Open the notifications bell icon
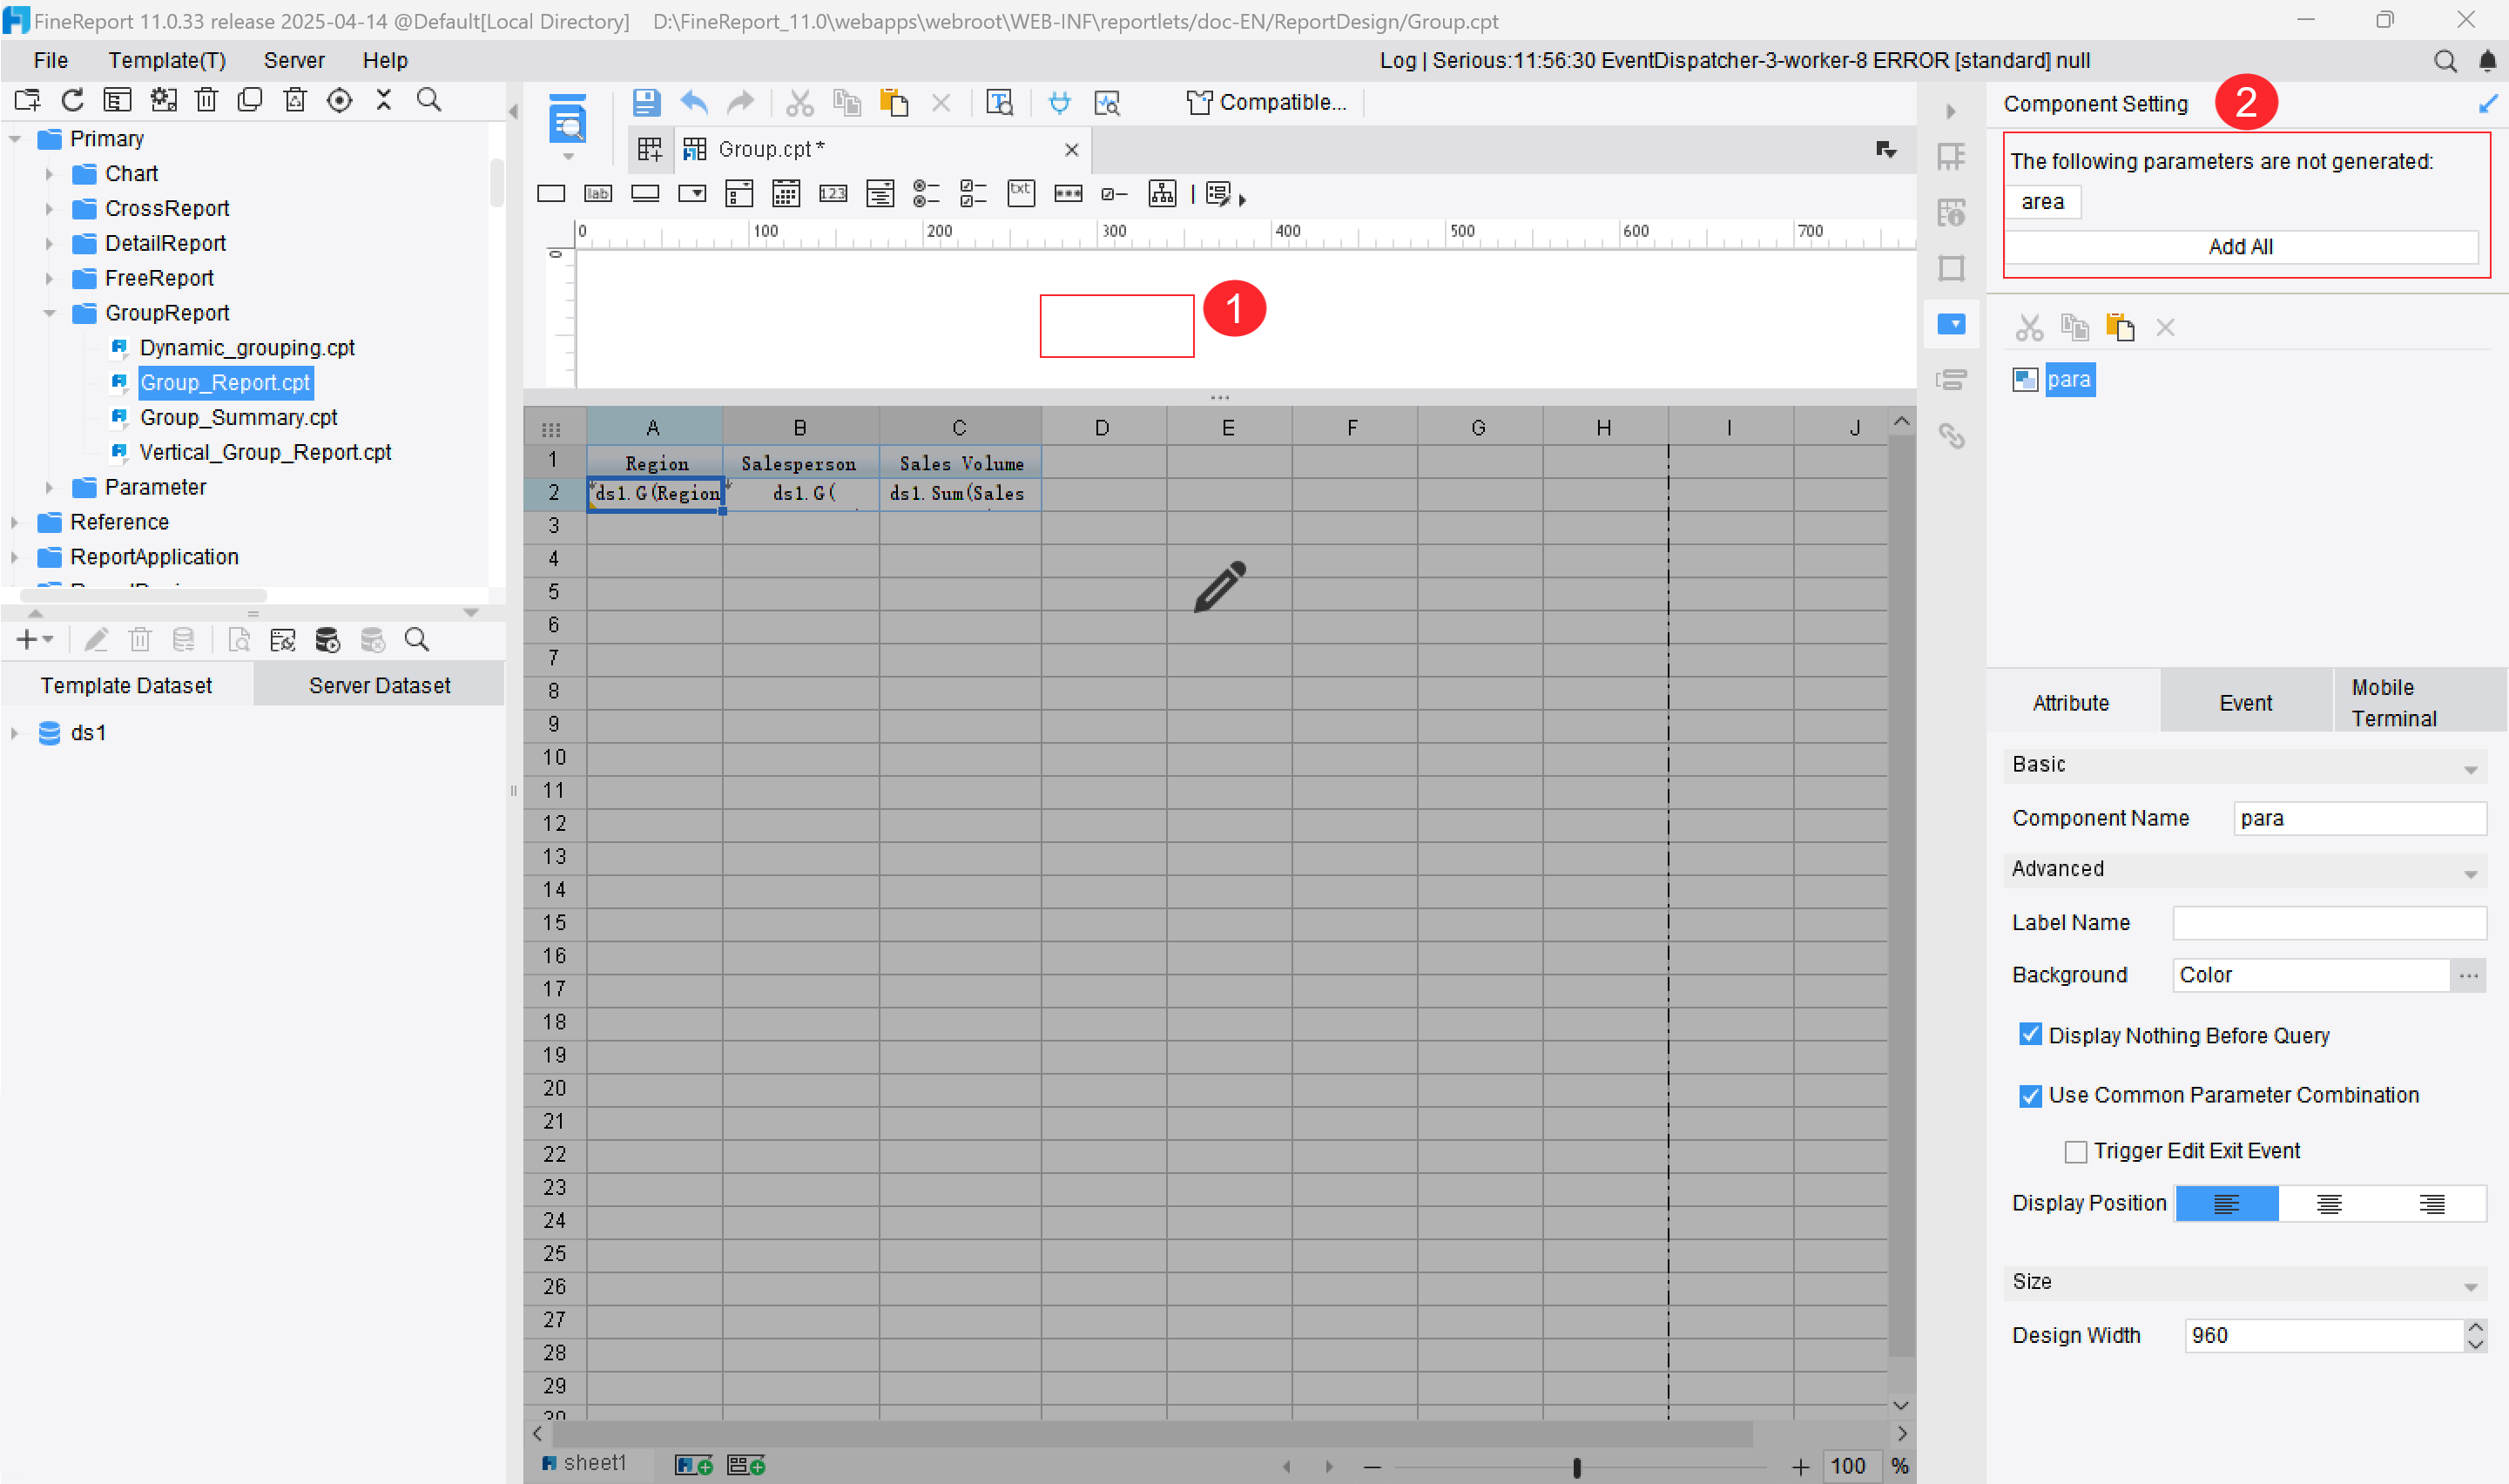 pos(2487,62)
